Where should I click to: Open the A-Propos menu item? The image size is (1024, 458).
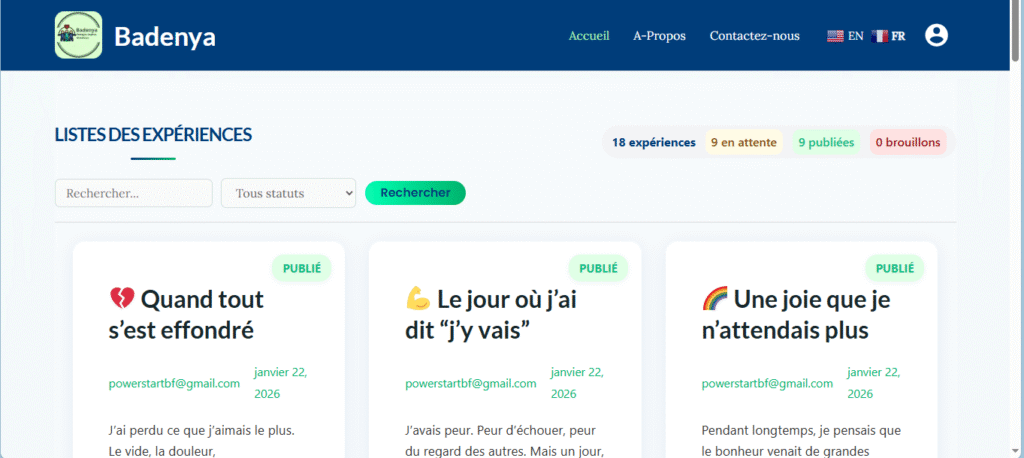659,36
